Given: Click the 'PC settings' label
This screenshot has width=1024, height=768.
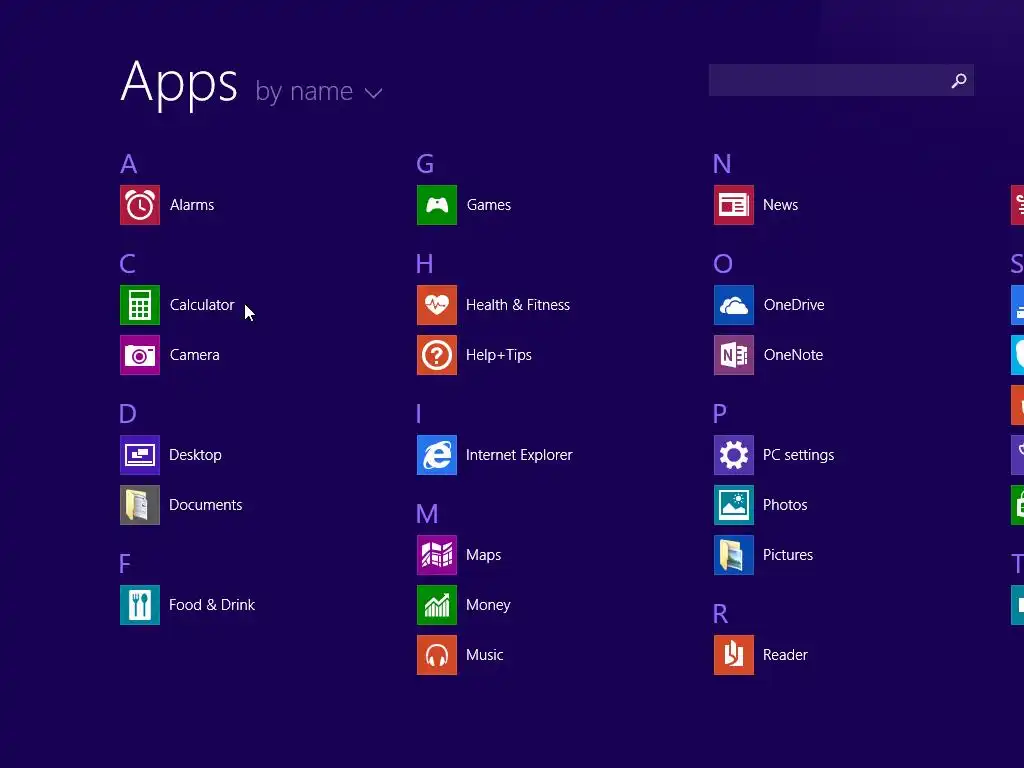Looking at the screenshot, I should pos(799,455).
